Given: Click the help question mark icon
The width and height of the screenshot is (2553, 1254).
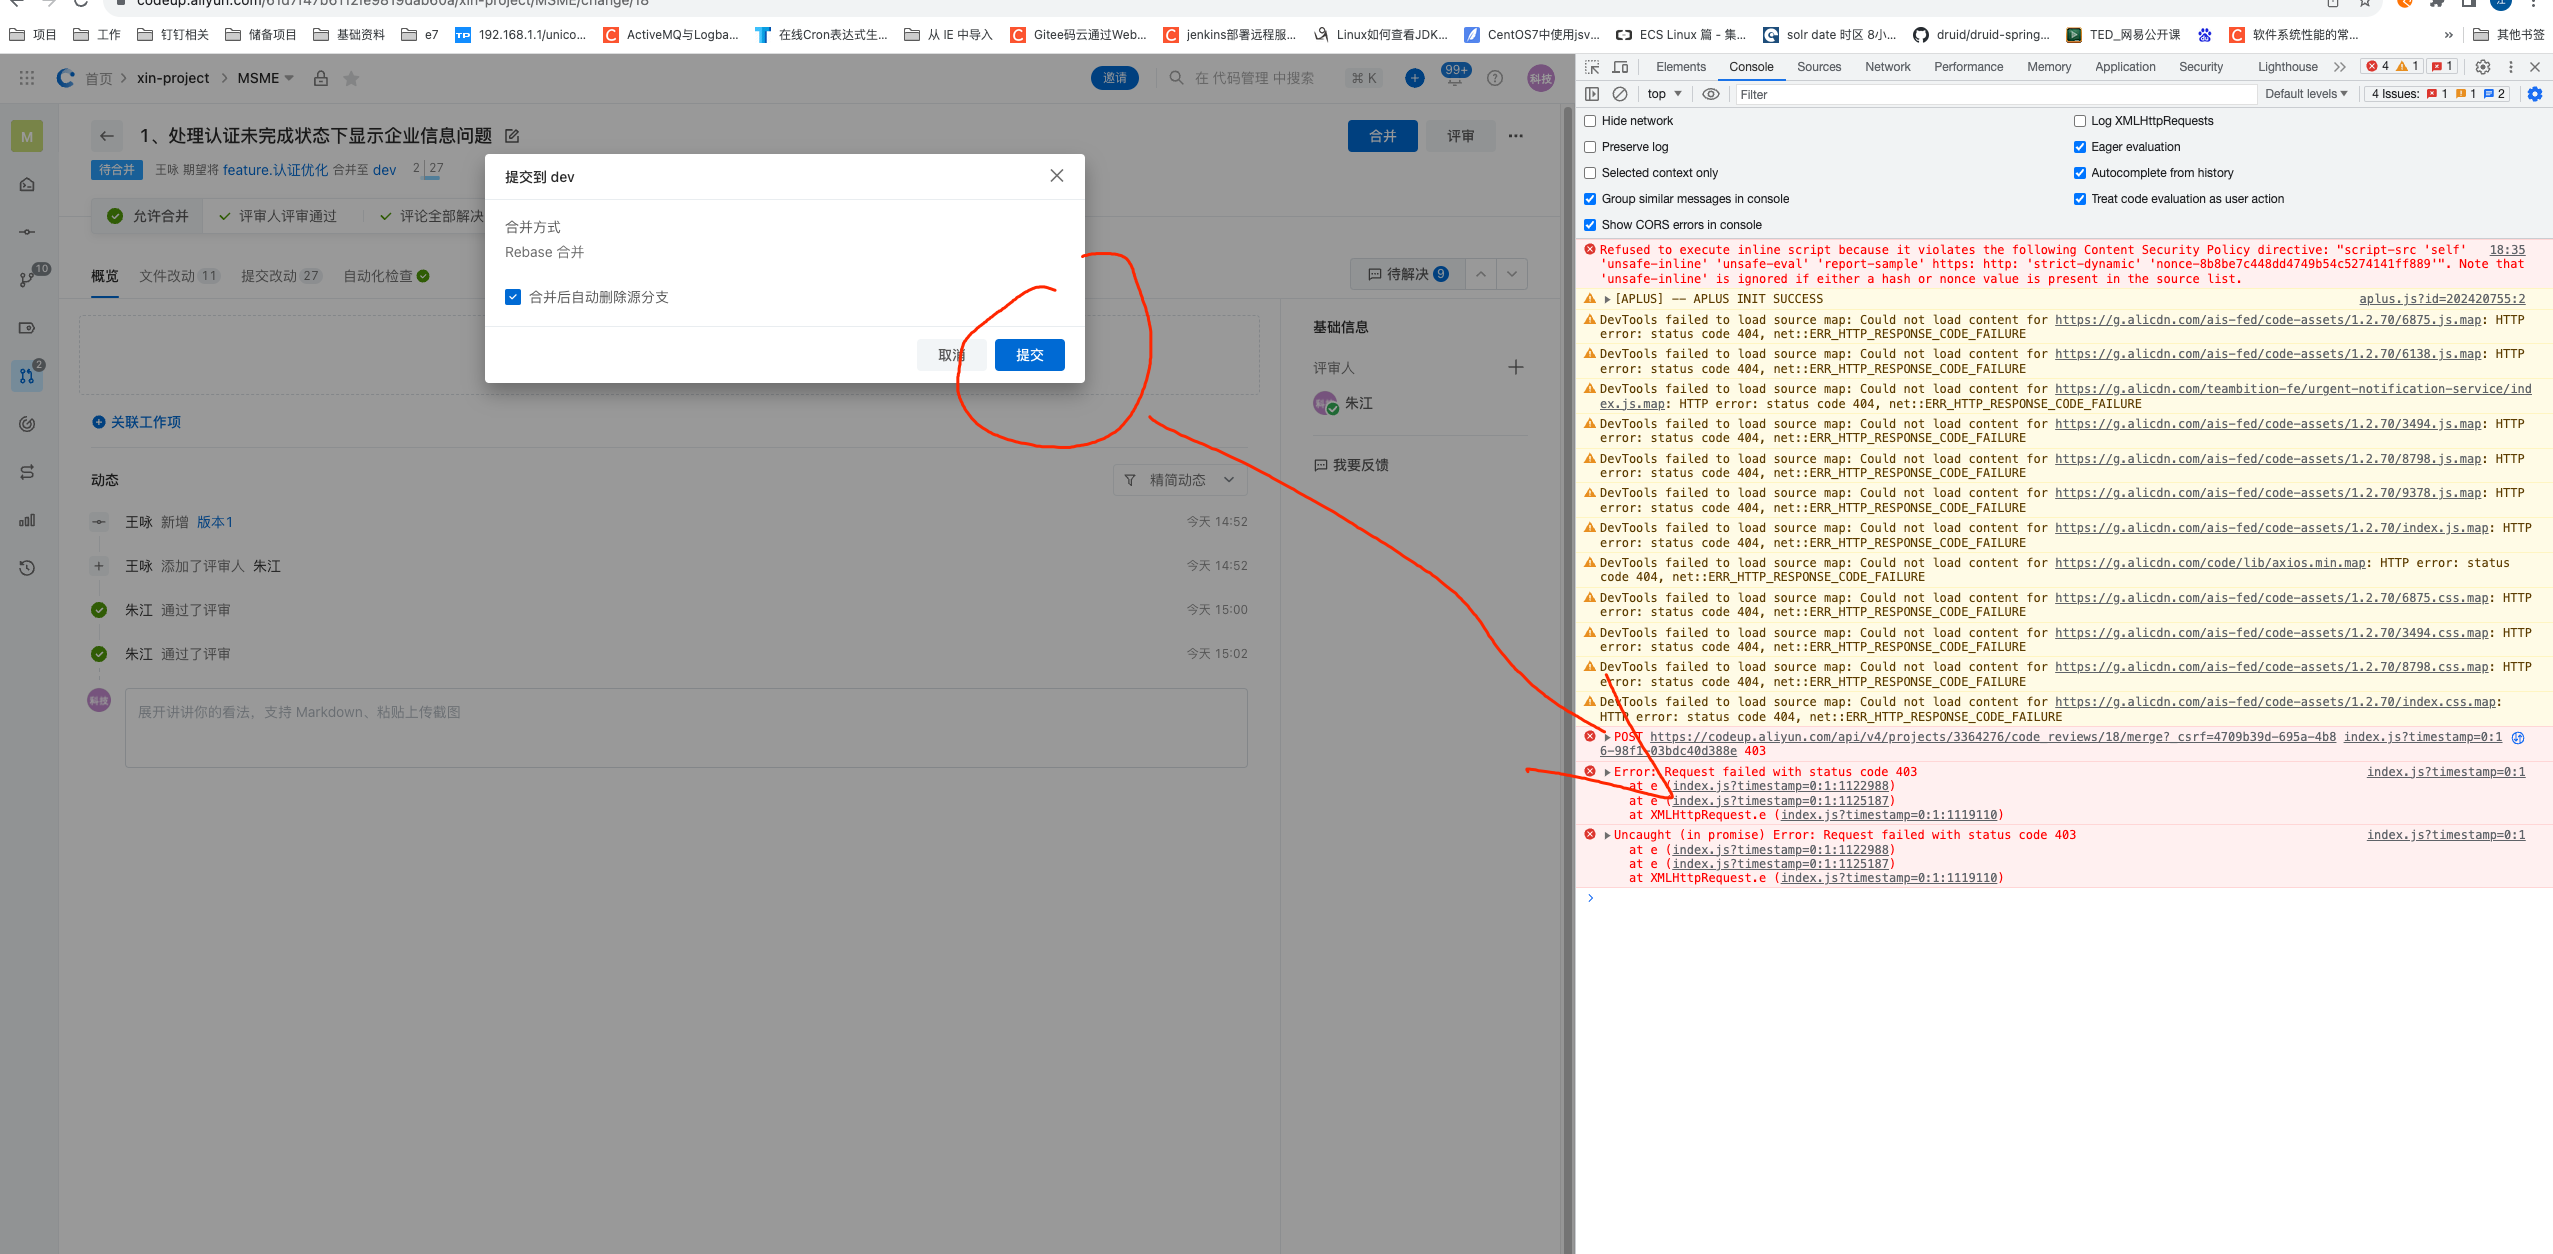Looking at the screenshot, I should tap(1494, 78).
